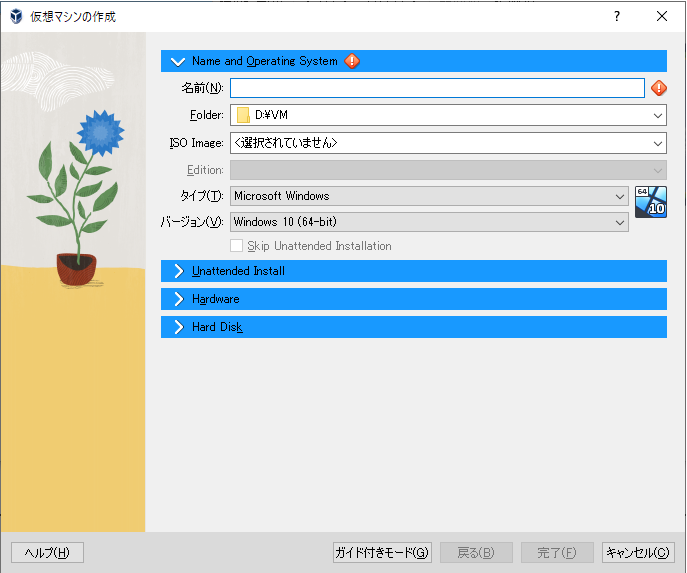Click warning icon beside the name field
Screen dimensions: 687x573
(658, 88)
